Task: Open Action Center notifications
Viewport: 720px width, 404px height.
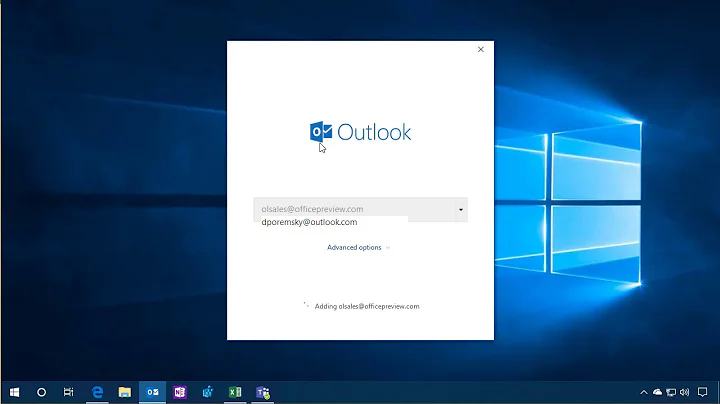Action: (702, 392)
